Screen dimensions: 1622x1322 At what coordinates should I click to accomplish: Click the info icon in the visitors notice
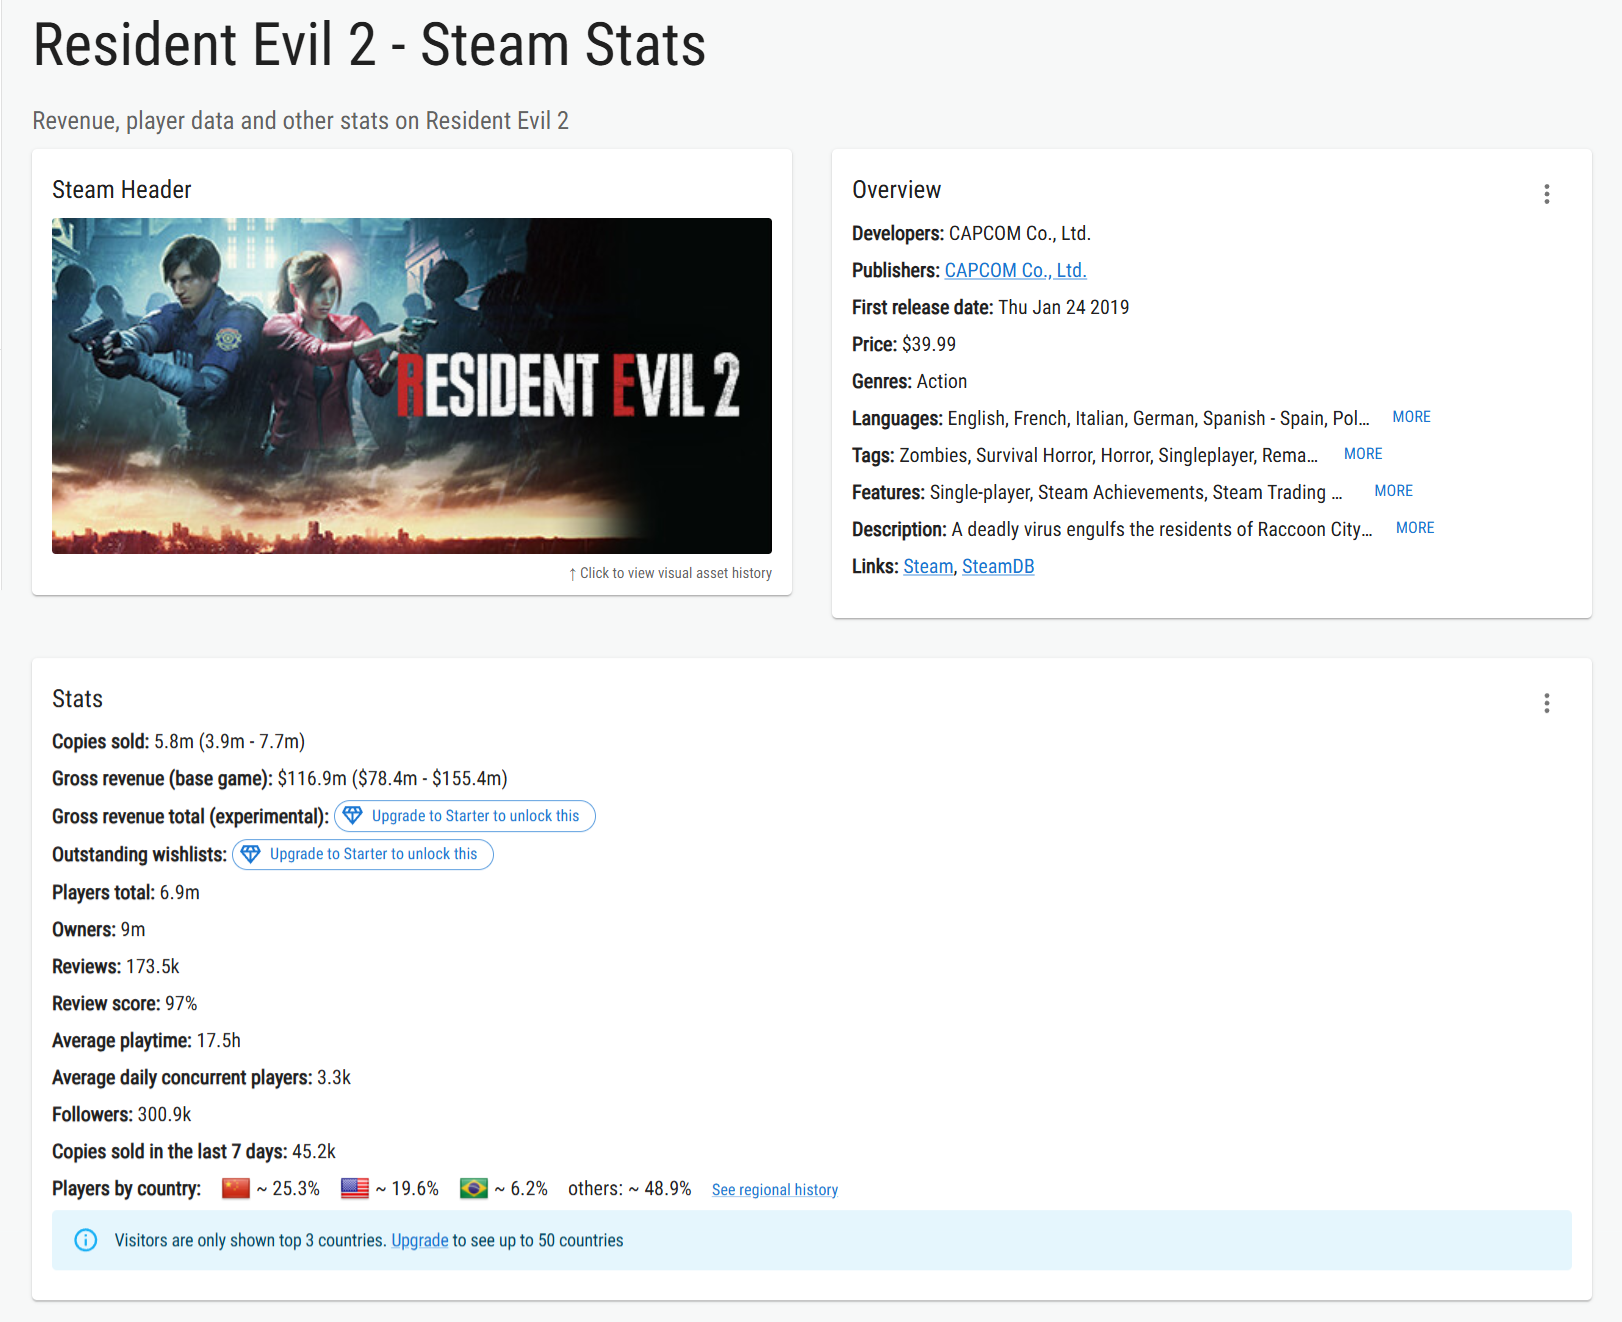point(86,1240)
